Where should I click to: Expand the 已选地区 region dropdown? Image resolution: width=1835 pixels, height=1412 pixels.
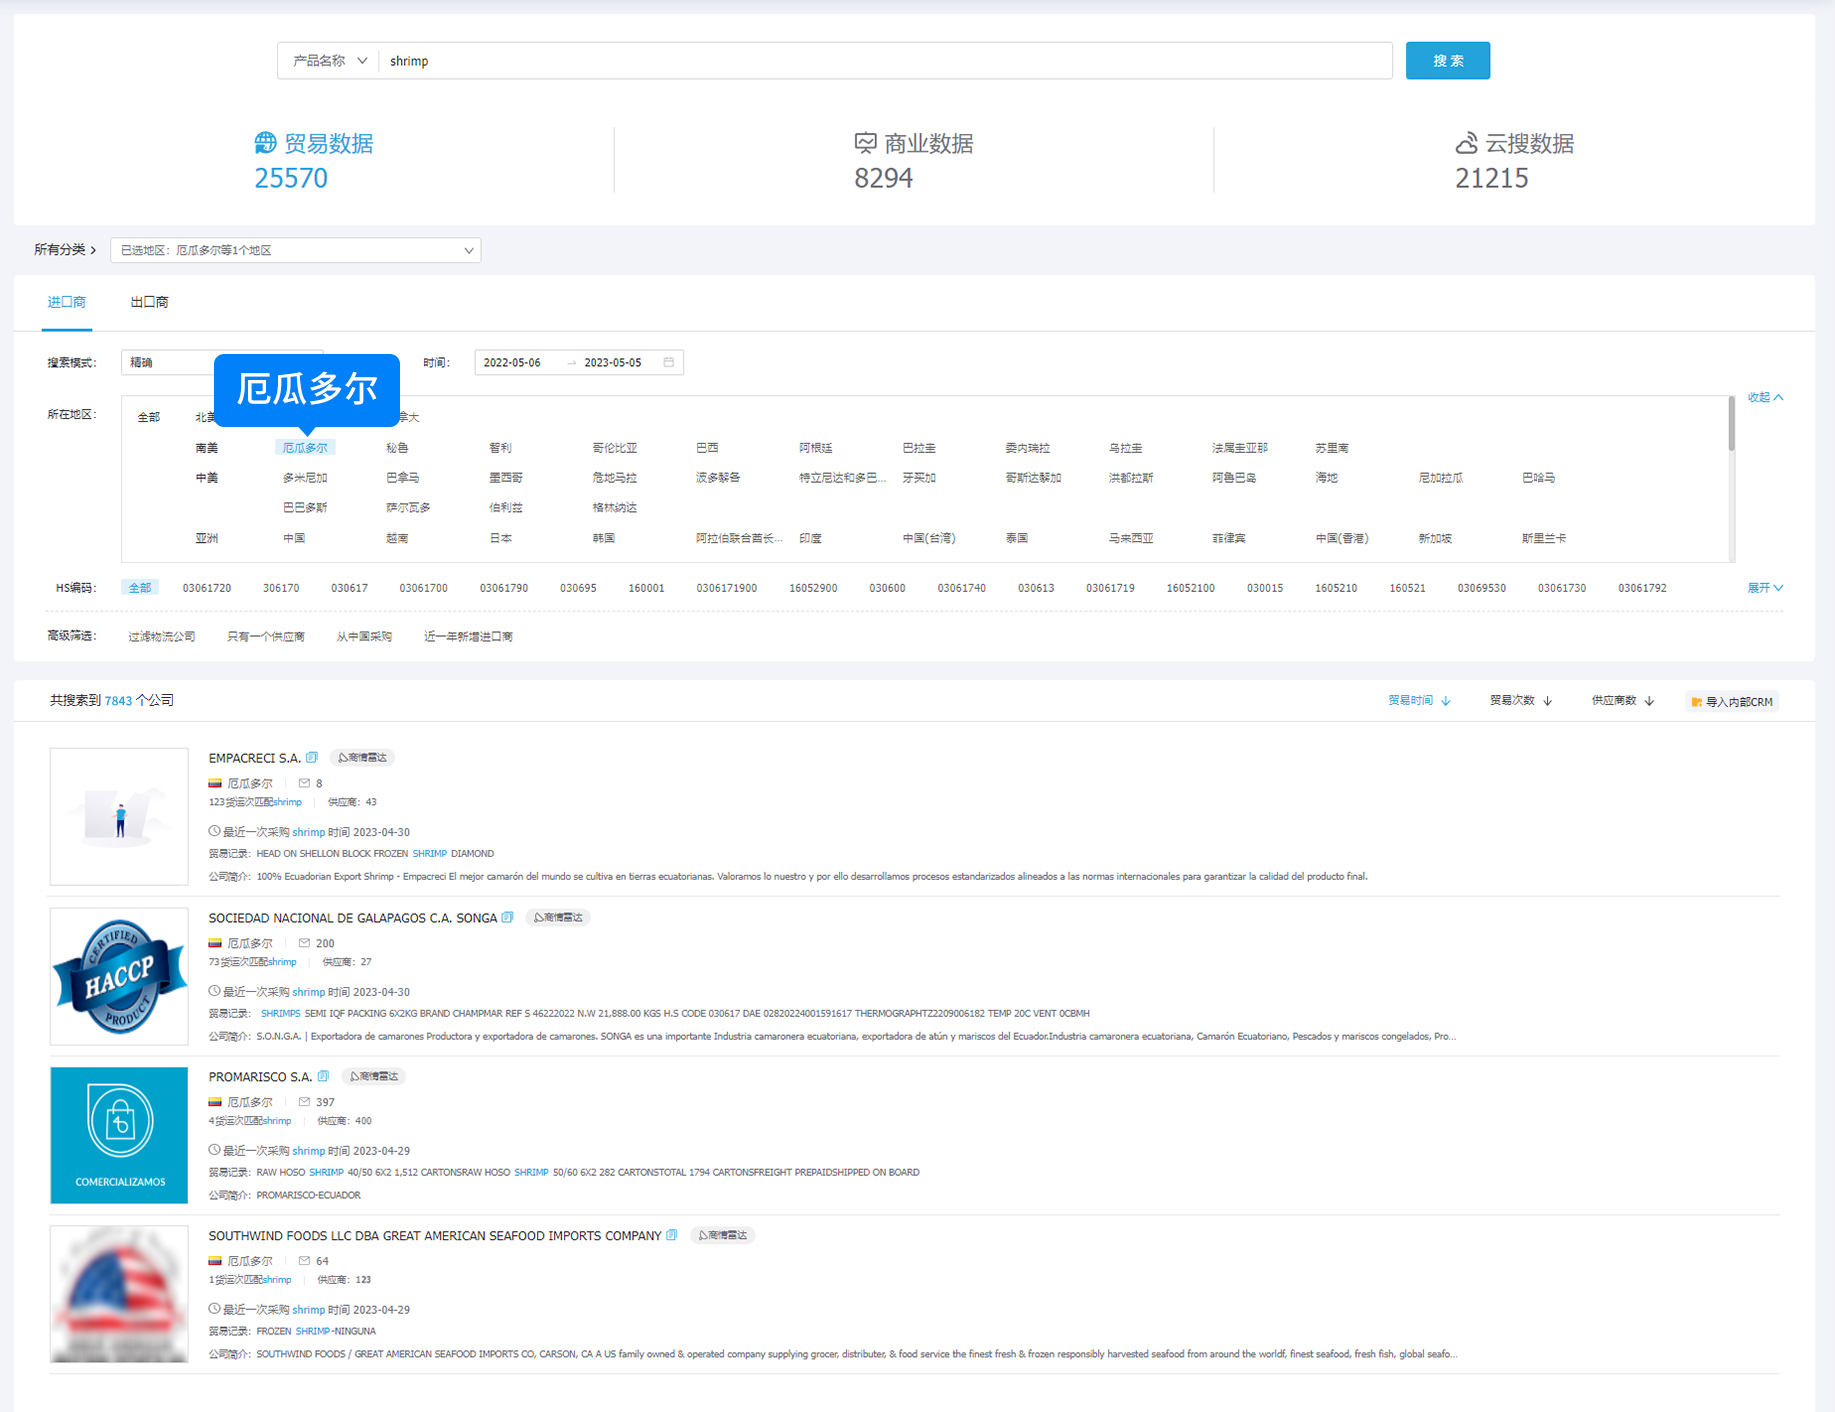pyautogui.click(x=296, y=250)
